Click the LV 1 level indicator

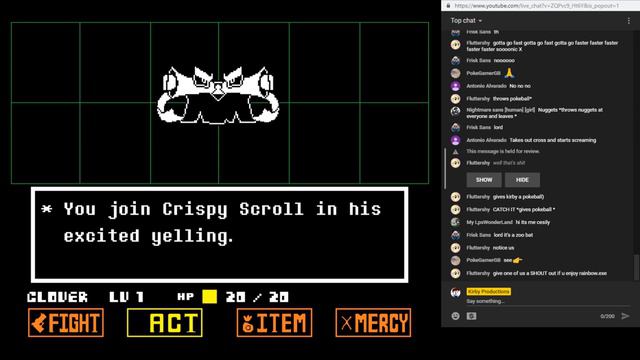click(127, 297)
